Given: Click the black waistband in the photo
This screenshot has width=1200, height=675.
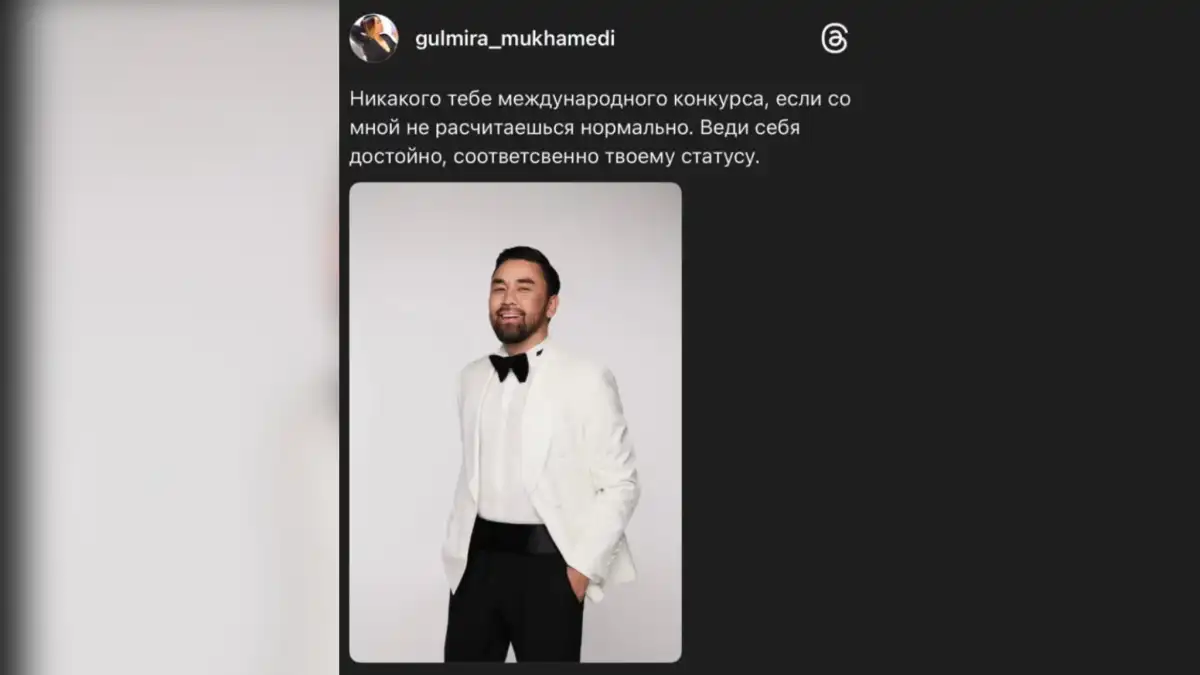Looking at the screenshot, I should click(x=514, y=536).
